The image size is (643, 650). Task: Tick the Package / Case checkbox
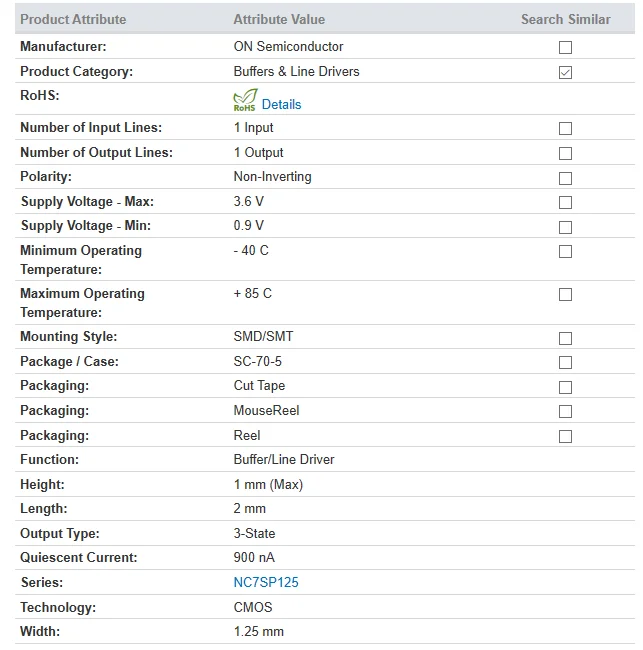(x=565, y=362)
